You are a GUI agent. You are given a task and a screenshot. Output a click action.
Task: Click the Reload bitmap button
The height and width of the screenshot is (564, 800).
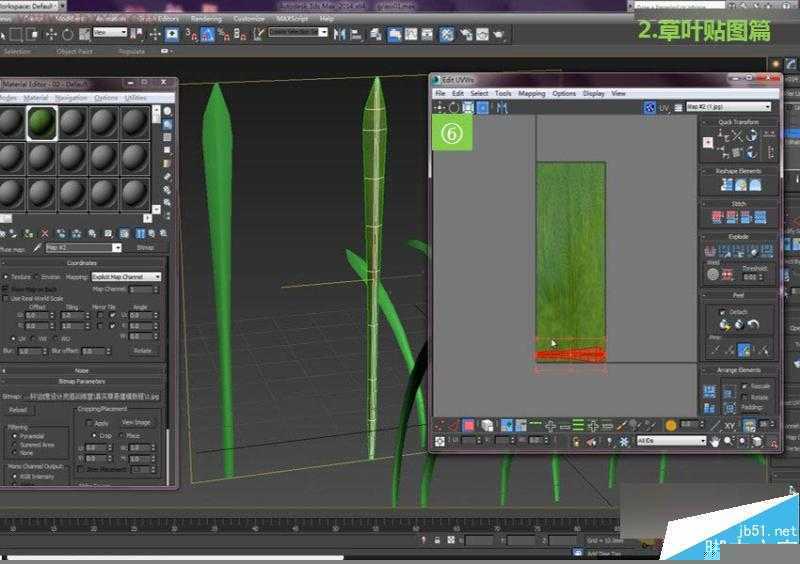pyautogui.click(x=18, y=410)
